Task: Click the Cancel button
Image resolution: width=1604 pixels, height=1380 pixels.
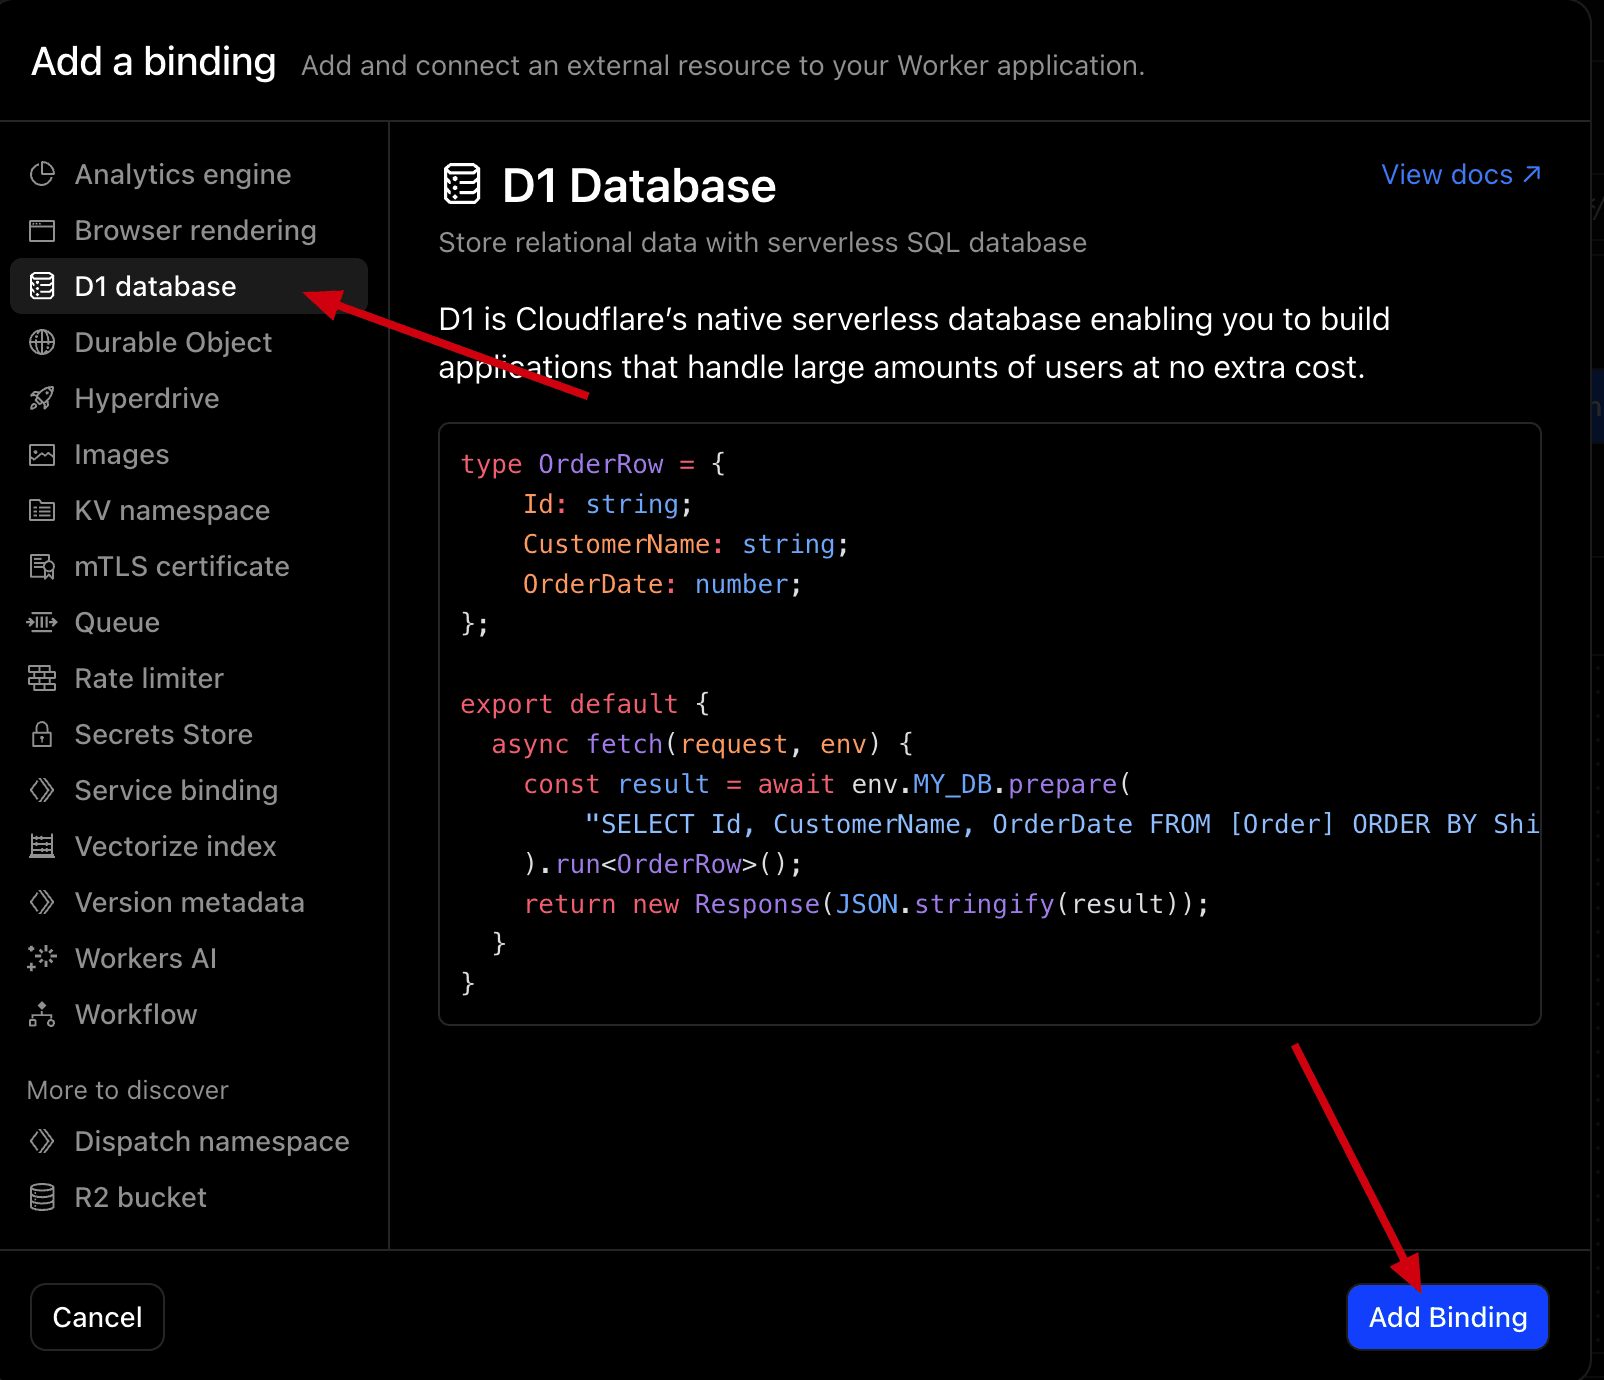Action: click(97, 1317)
